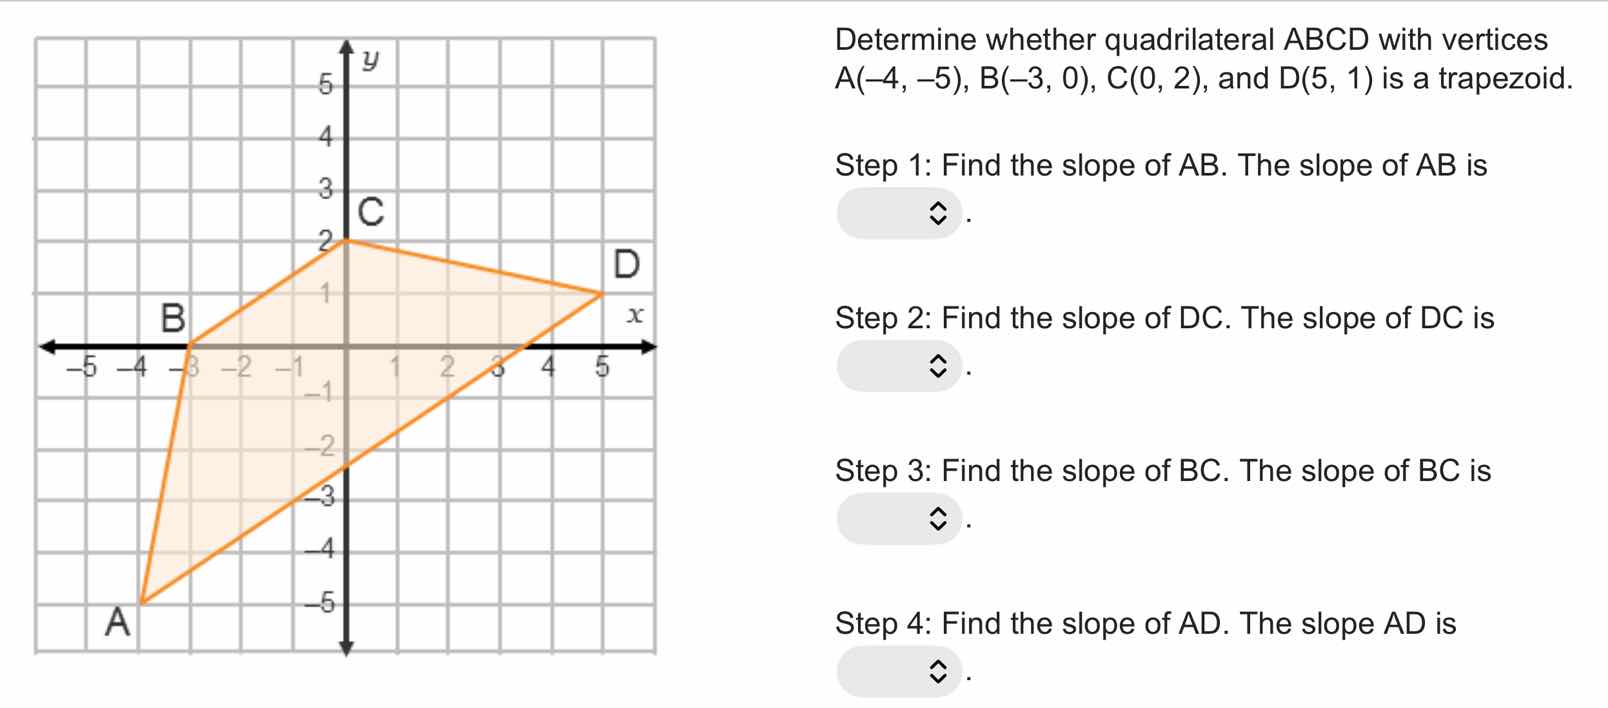Viewport: 1608px width, 708px height.
Task: Click the Step 1 instruction text
Action: [x=1160, y=165]
